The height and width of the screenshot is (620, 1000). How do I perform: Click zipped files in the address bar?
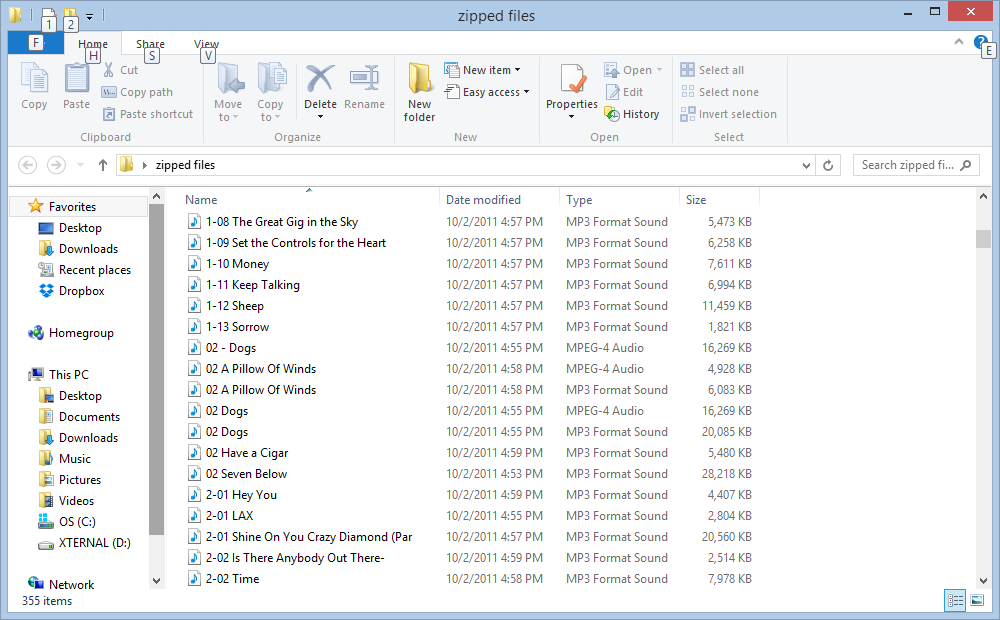pyautogui.click(x=185, y=165)
